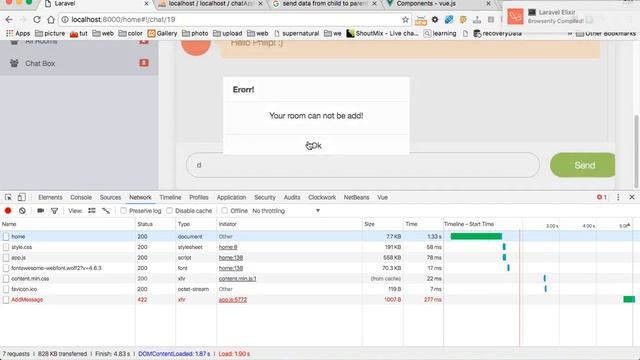
Task: Open the Vue DevTools tab
Action: click(x=382, y=197)
